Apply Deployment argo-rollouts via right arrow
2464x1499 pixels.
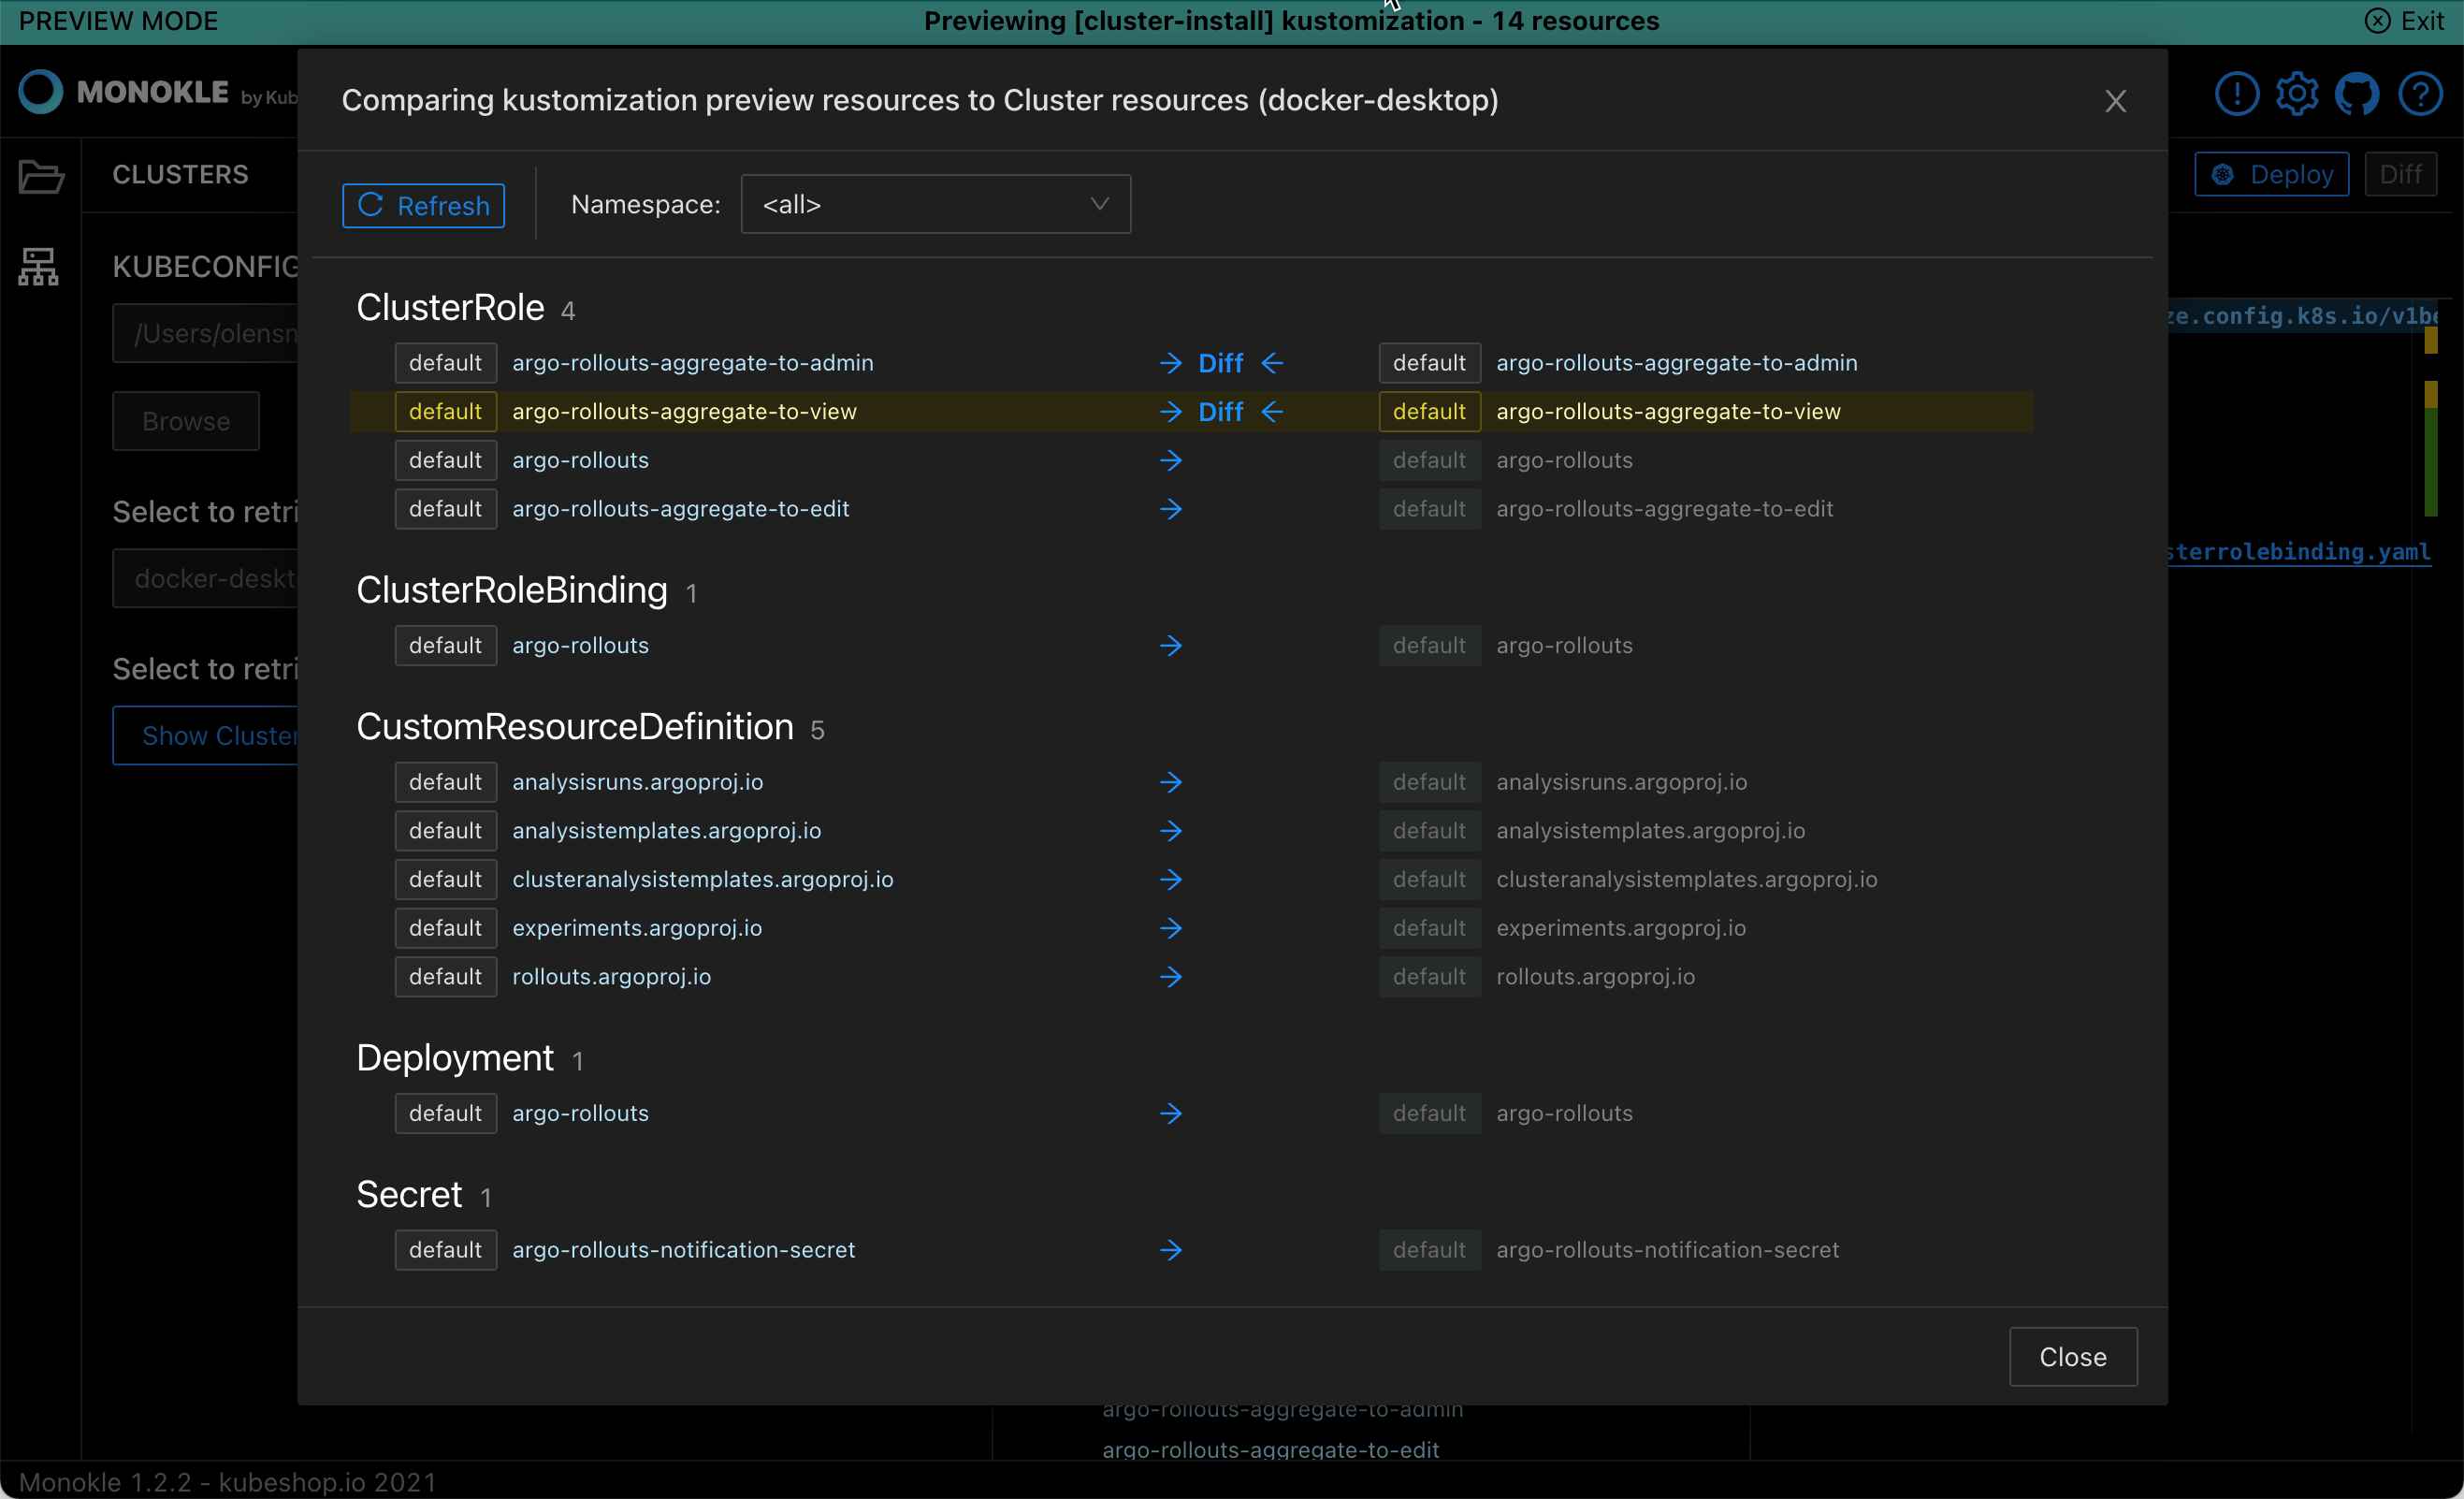coord(1171,1113)
